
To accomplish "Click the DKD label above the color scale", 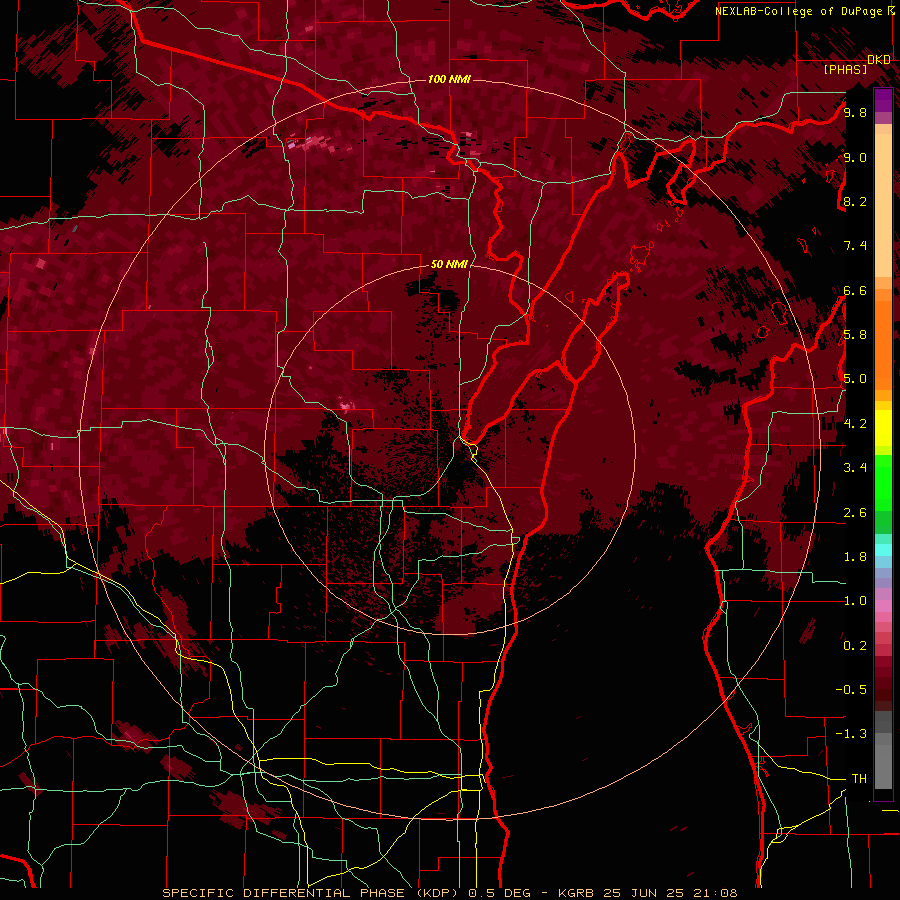I will tap(879, 60).
